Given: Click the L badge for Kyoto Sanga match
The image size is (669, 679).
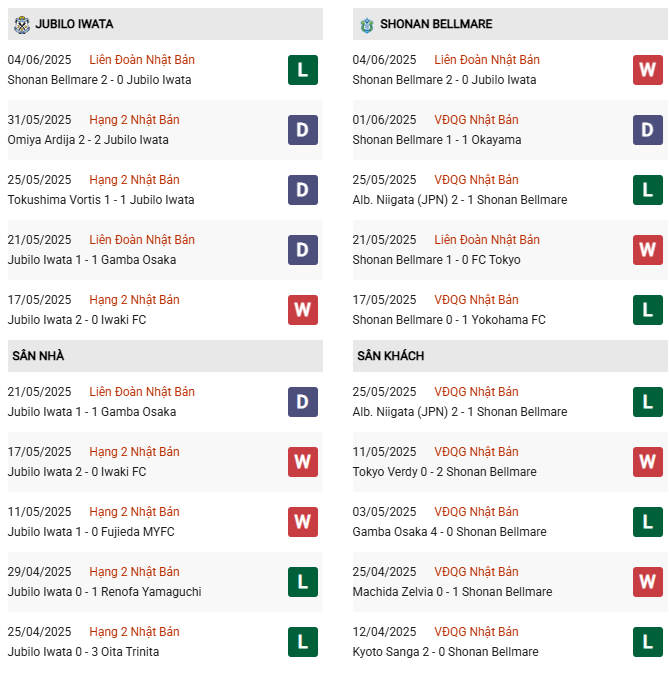Looking at the screenshot, I should [x=647, y=642].
